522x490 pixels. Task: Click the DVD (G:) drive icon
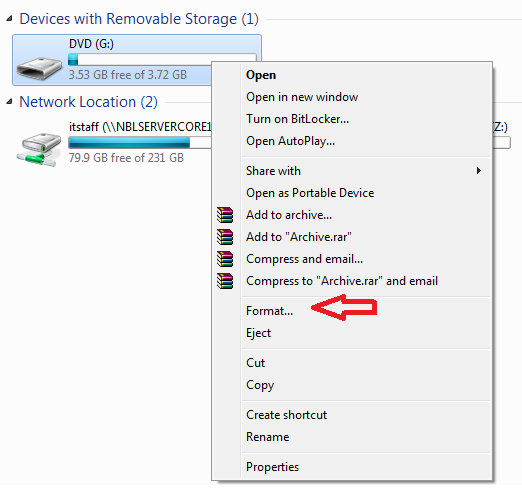(39, 68)
